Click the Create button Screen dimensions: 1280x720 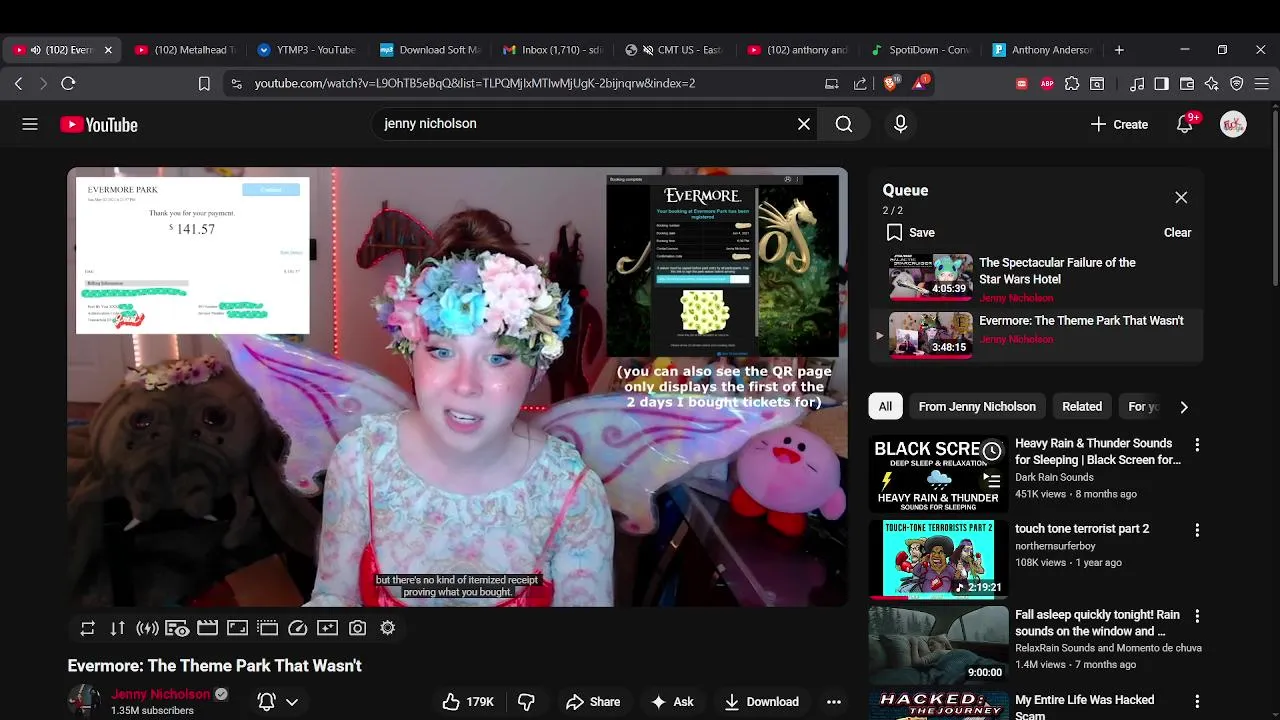coord(1119,125)
